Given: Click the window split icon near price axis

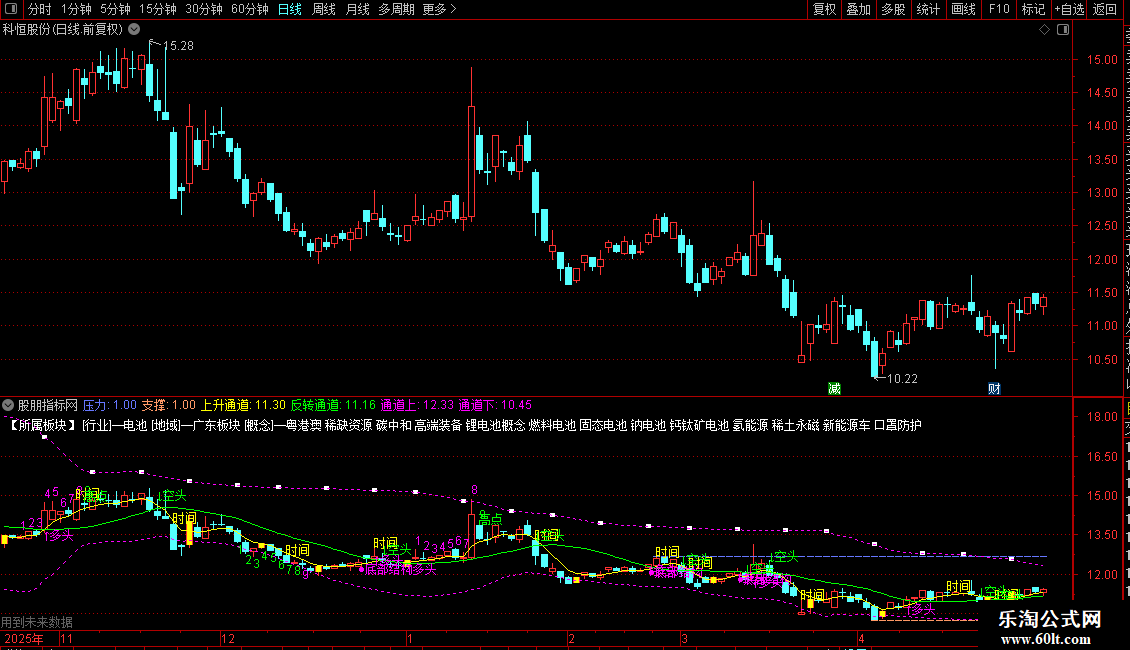Looking at the screenshot, I should [1063, 30].
